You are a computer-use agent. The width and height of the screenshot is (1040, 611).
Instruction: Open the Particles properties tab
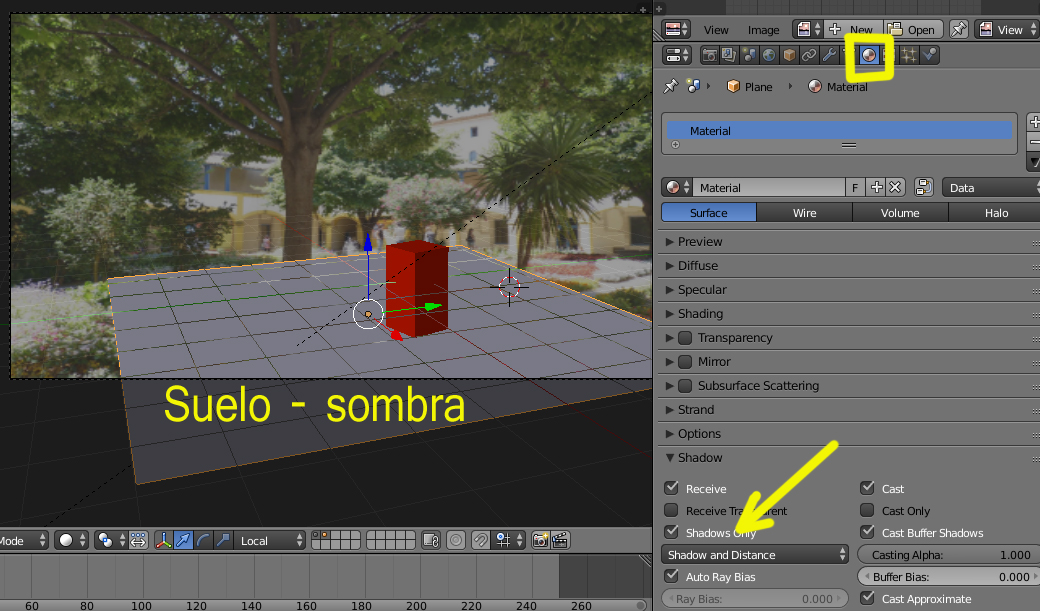(x=909, y=55)
